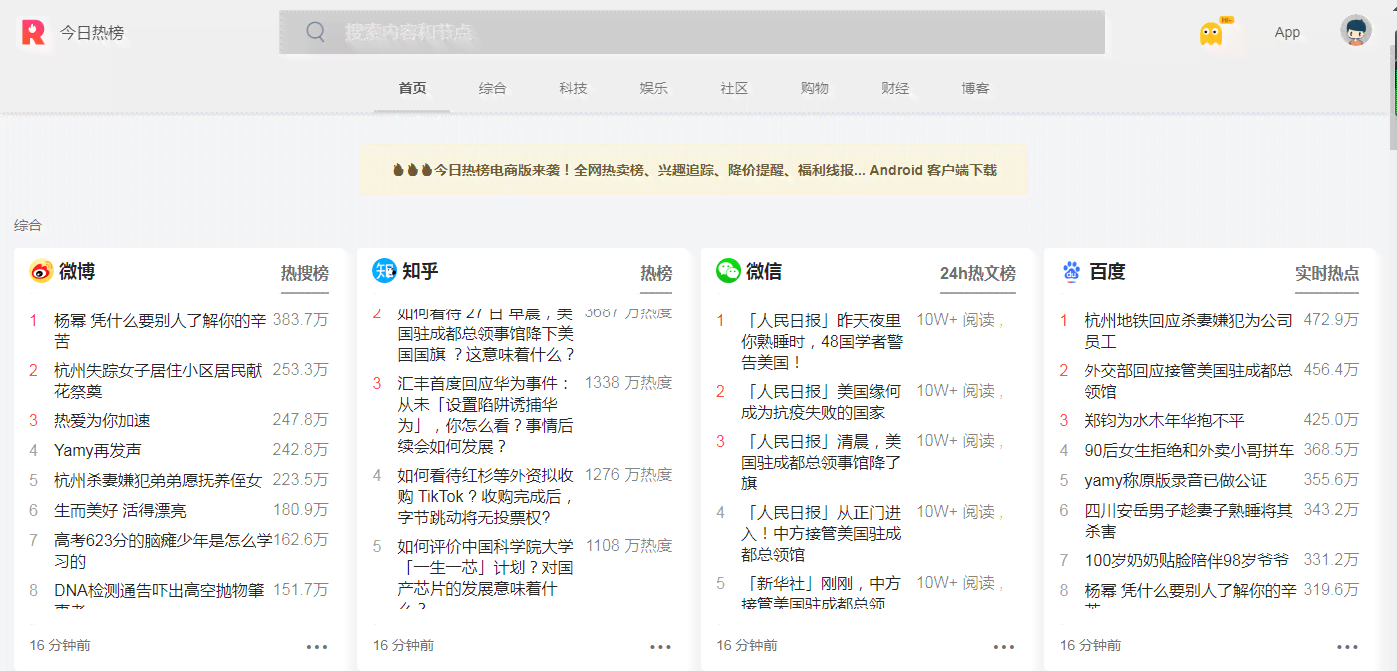1397x671 pixels.
Task: Go to the 财经 tab
Action: point(895,88)
